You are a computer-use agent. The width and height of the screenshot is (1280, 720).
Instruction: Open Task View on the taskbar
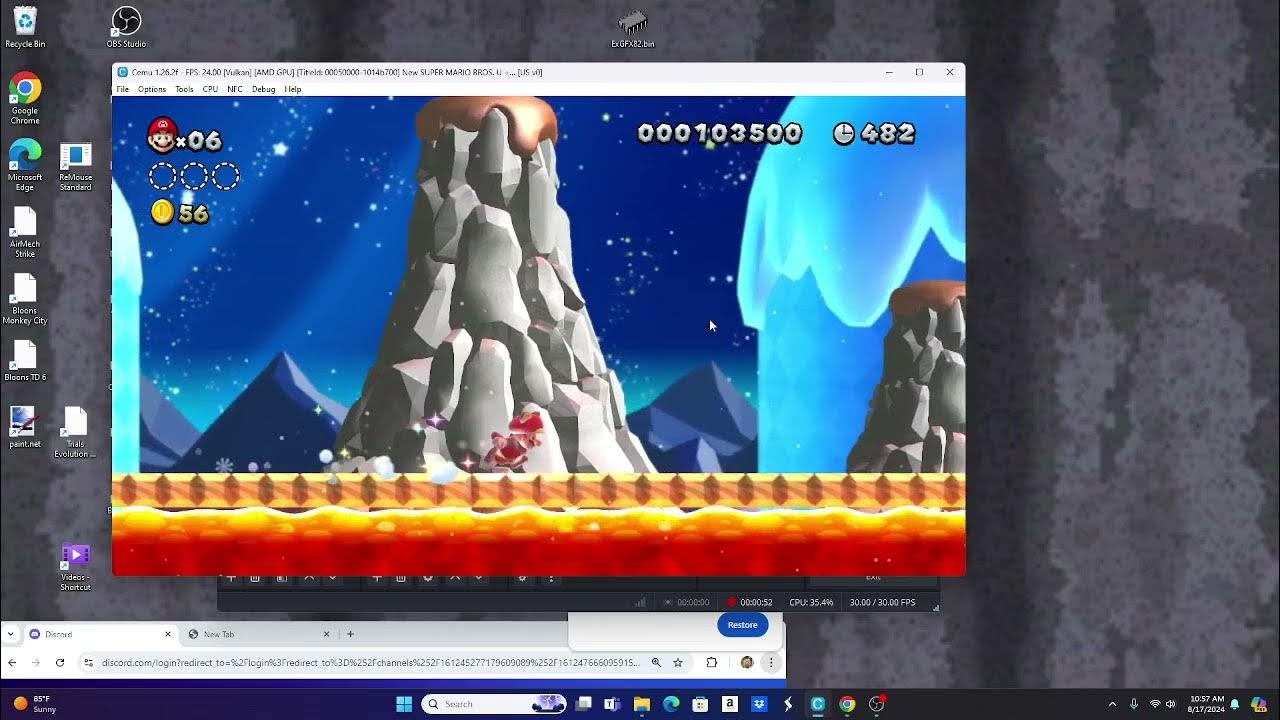(x=584, y=704)
